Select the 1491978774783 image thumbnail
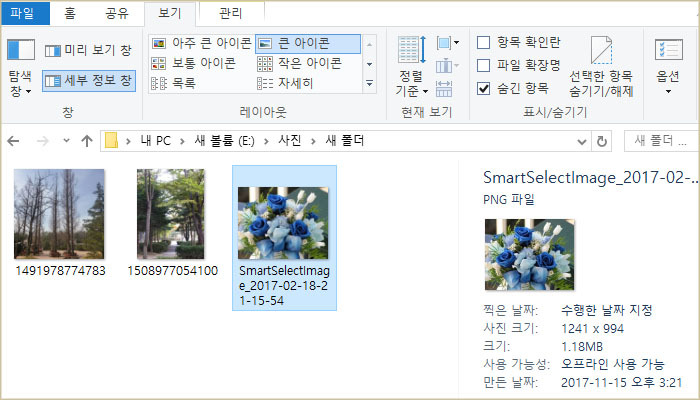This screenshot has height=400, width=700. pos(59,214)
